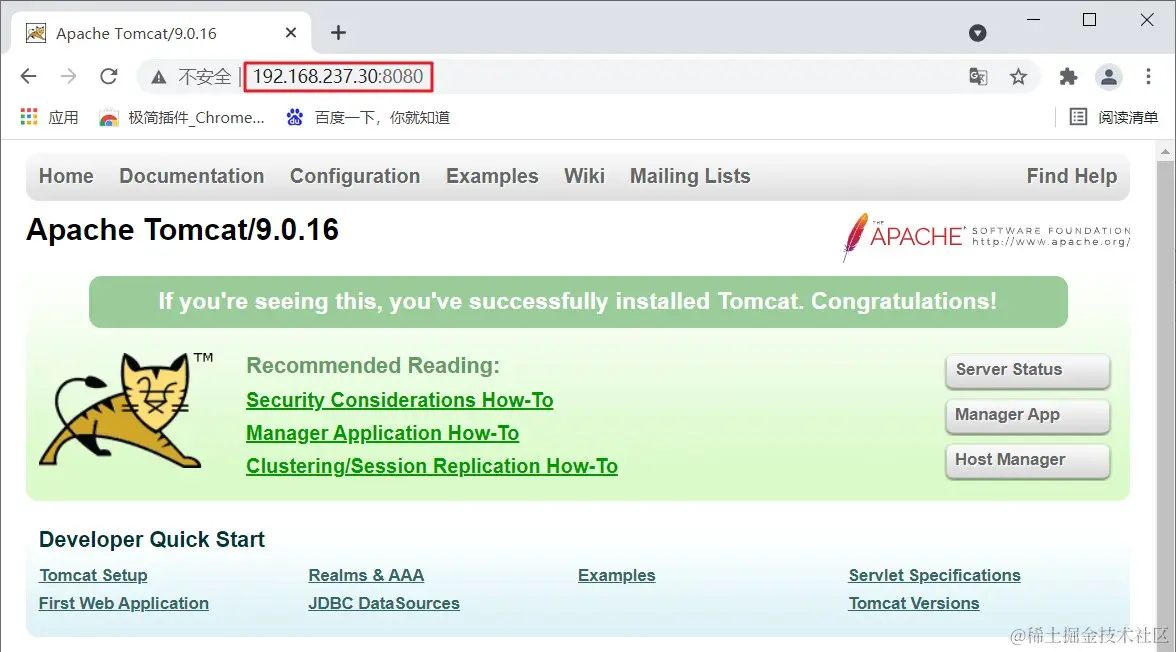Open Manager Application How-To link

coord(382,433)
